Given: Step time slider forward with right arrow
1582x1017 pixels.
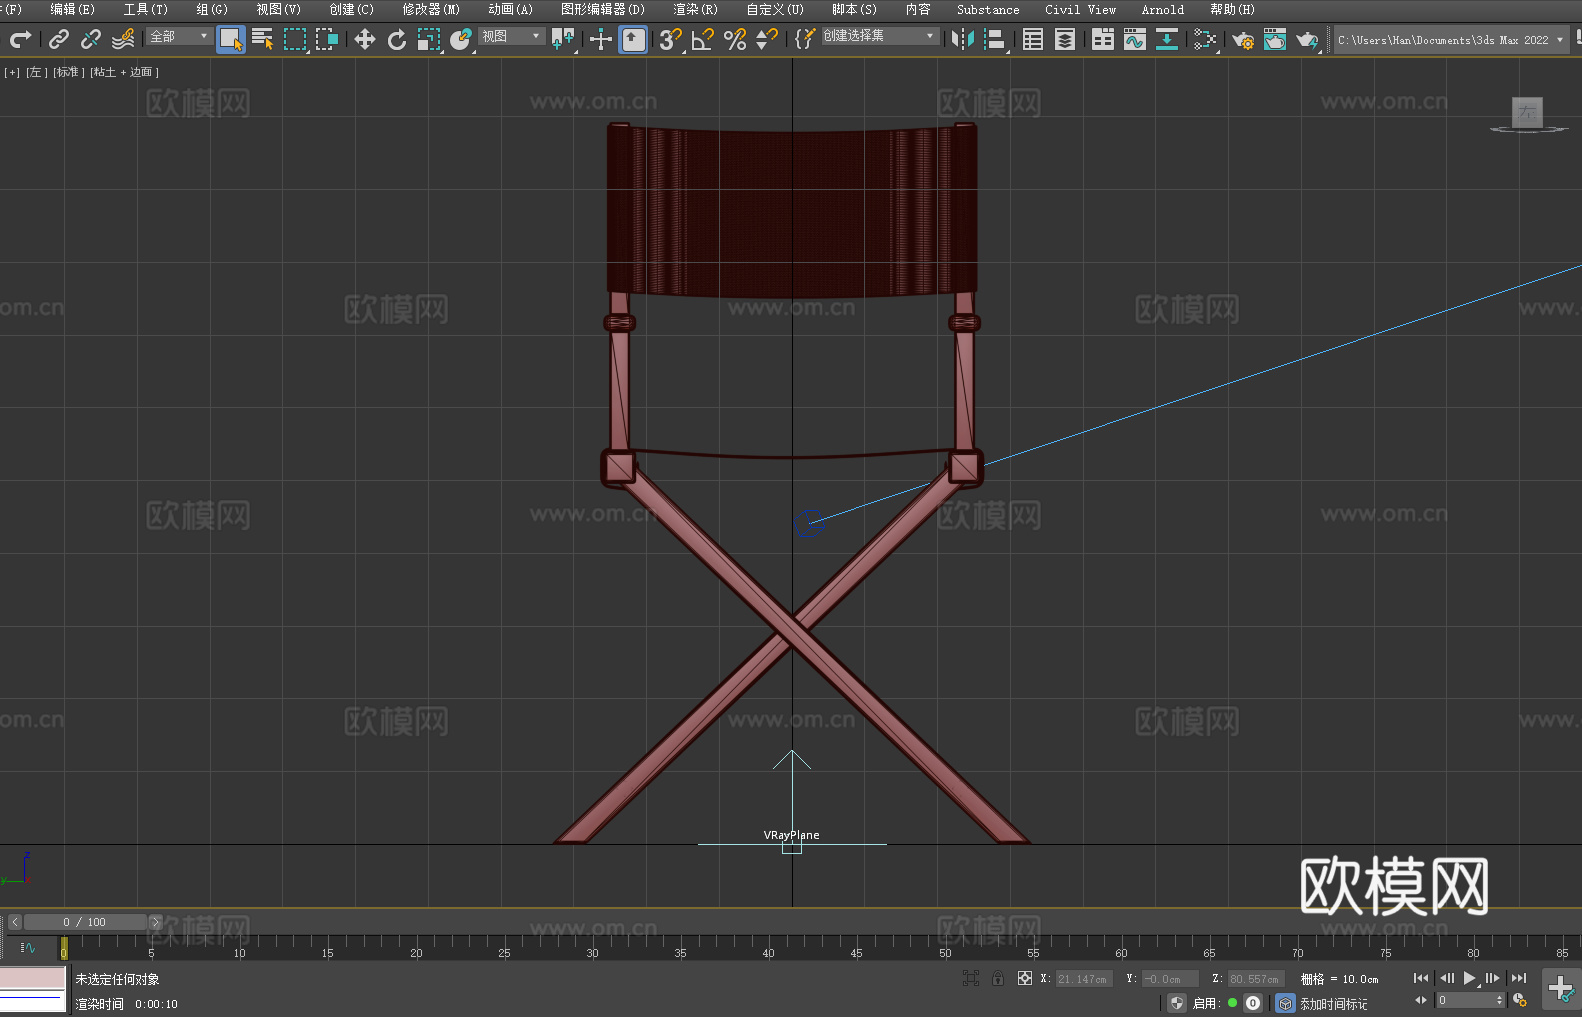Looking at the screenshot, I should (x=155, y=922).
